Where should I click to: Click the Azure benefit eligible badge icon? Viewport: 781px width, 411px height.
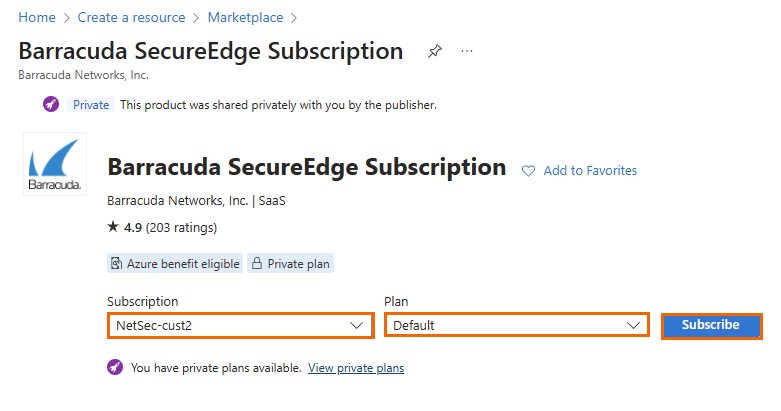(116, 263)
